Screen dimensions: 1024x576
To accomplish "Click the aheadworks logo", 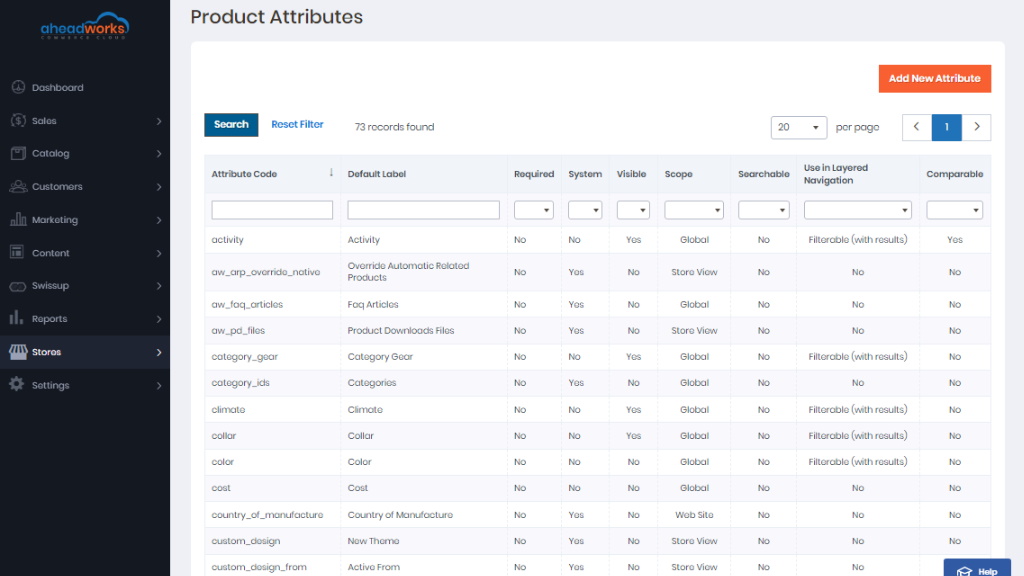I will (x=85, y=26).
